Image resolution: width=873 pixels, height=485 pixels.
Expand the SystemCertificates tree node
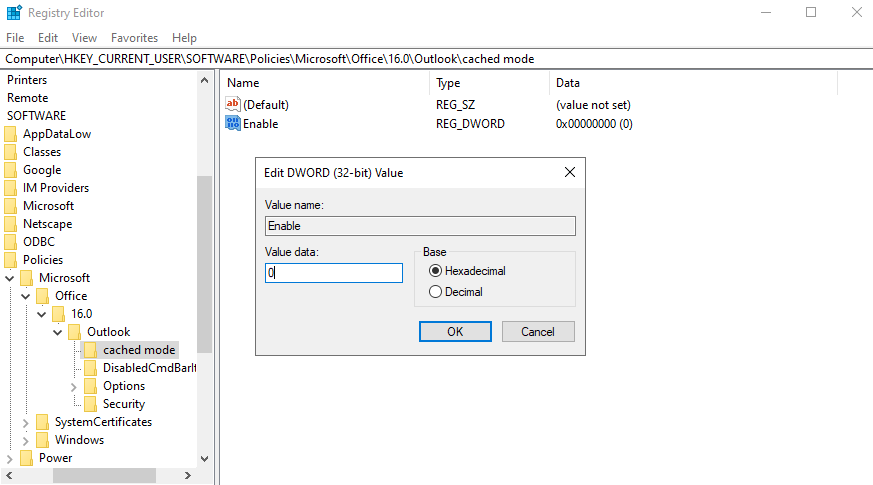25,423
